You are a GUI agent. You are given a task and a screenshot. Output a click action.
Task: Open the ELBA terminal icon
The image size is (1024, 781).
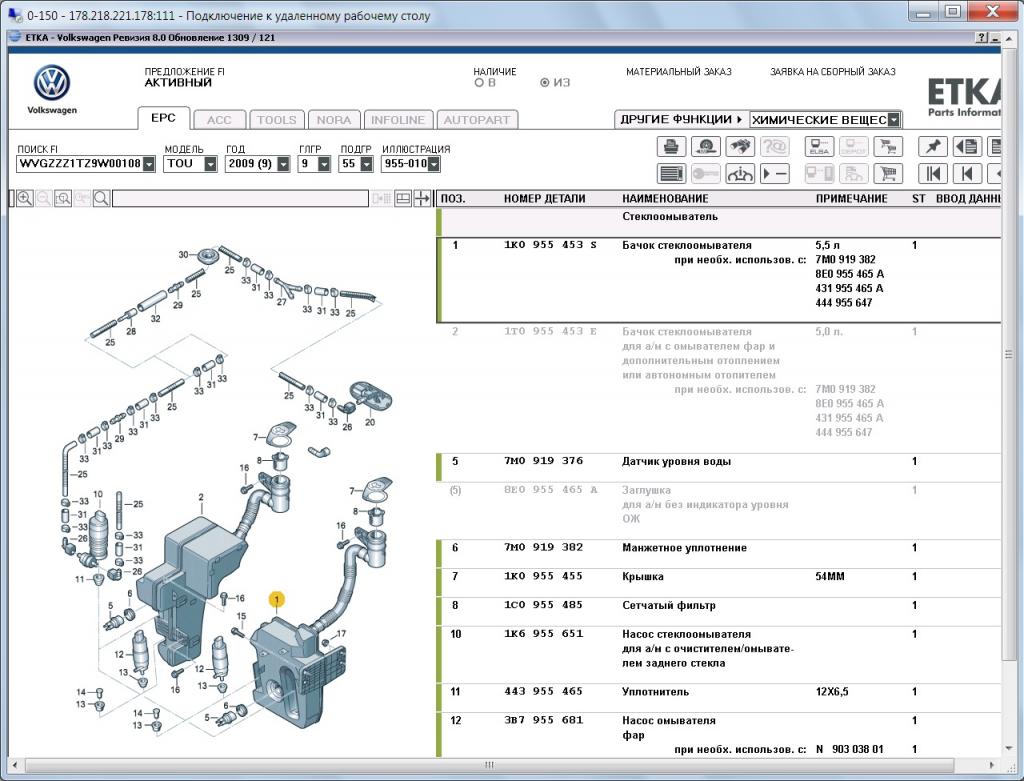tap(819, 147)
